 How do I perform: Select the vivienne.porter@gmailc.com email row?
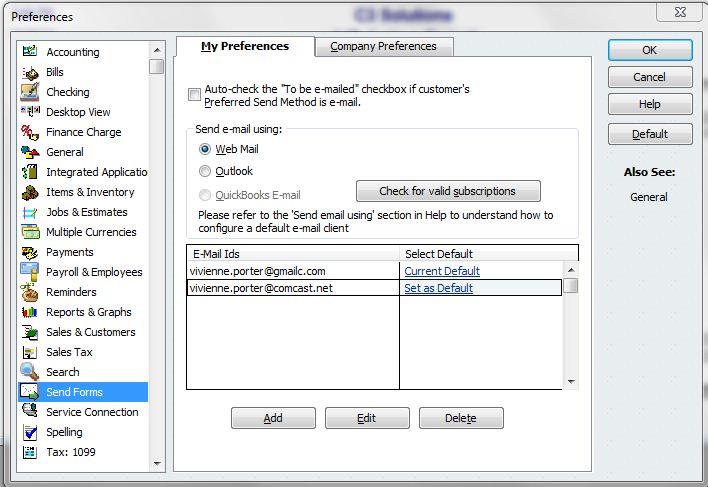point(374,271)
